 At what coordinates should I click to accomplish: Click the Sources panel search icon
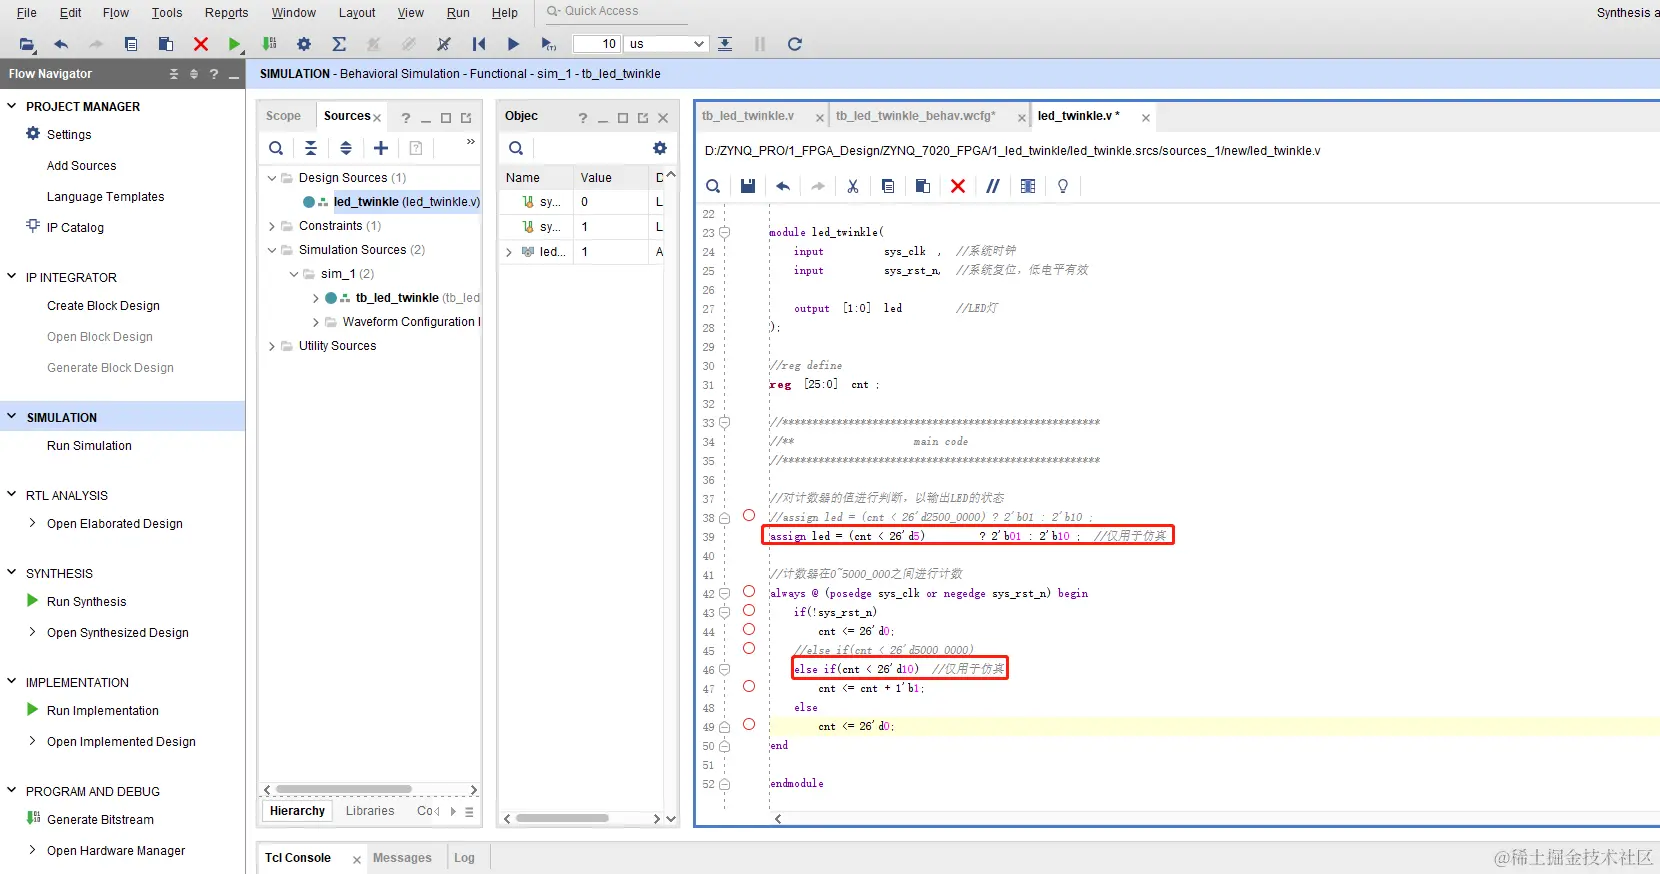pos(276,148)
